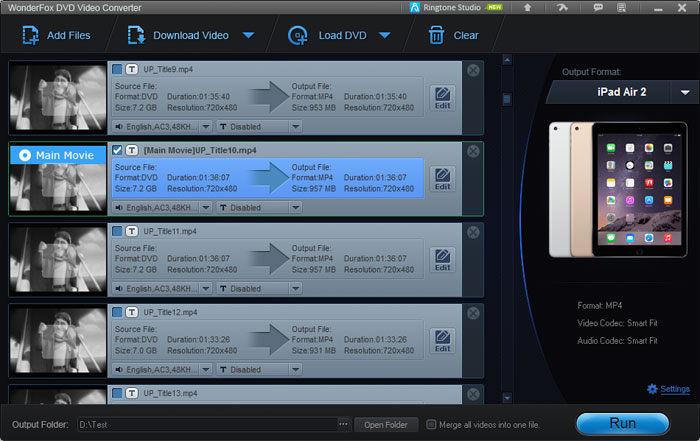The width and height of the screenshot is (700, 441).
Task: Open Ringtone Studio
Action: [x=456, y=7]
